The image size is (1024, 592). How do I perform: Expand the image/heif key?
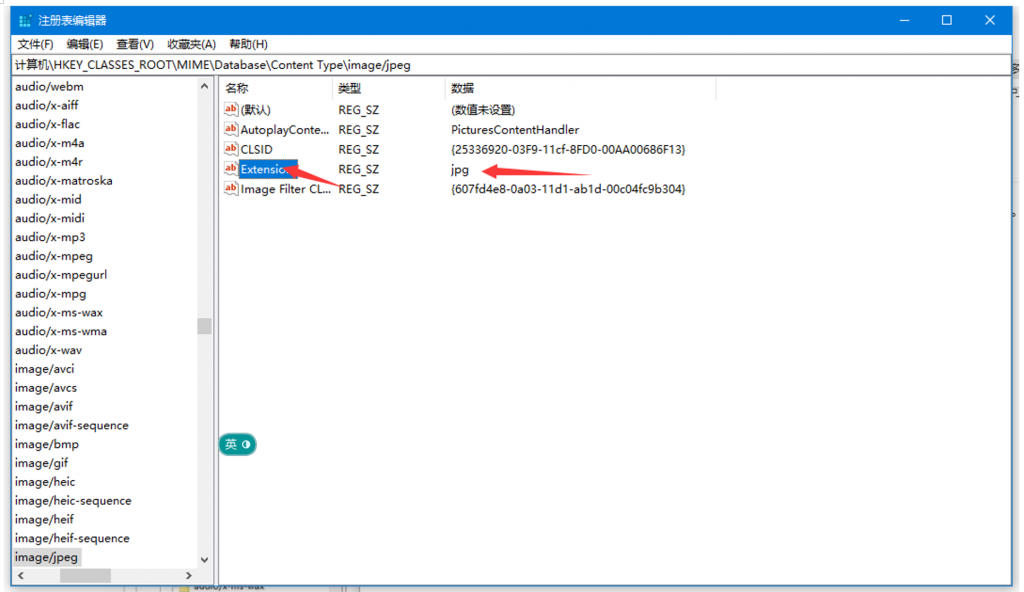tap(44, 518)
